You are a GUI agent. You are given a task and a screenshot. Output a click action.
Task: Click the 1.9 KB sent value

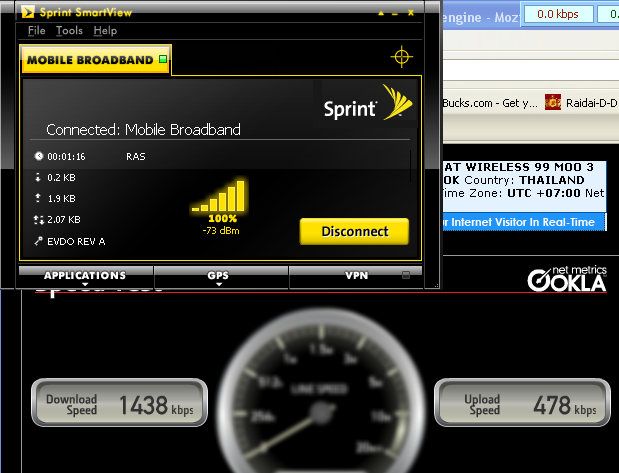[x=61, y=199]
